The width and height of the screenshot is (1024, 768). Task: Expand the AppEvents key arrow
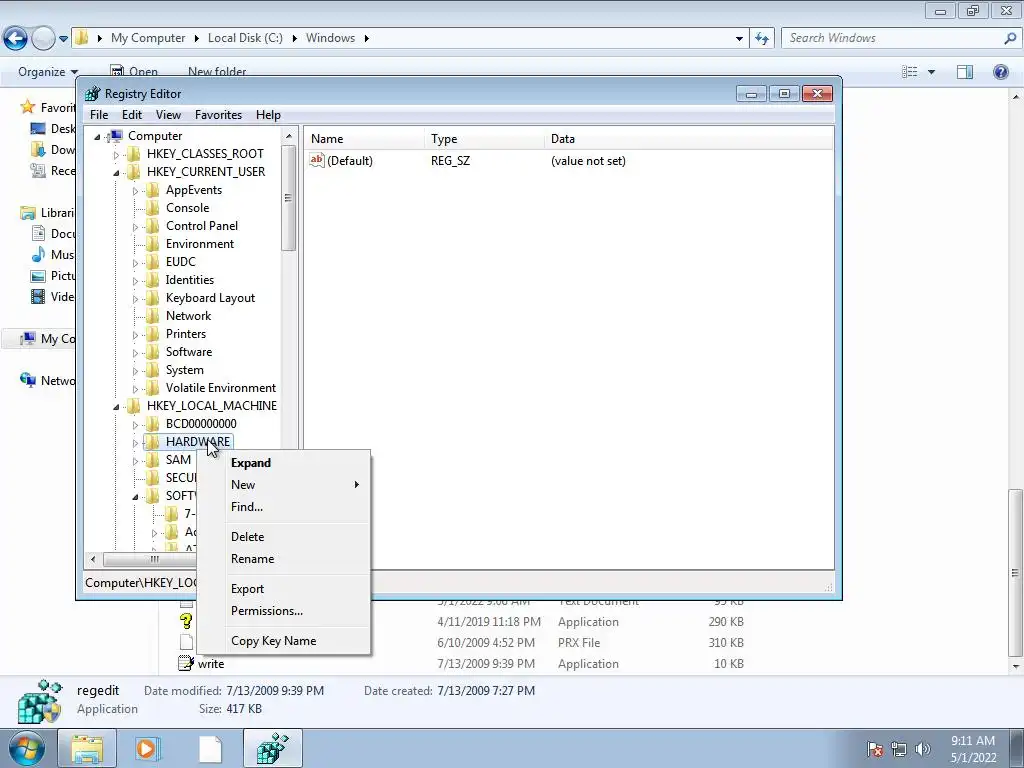click(135, 191)
